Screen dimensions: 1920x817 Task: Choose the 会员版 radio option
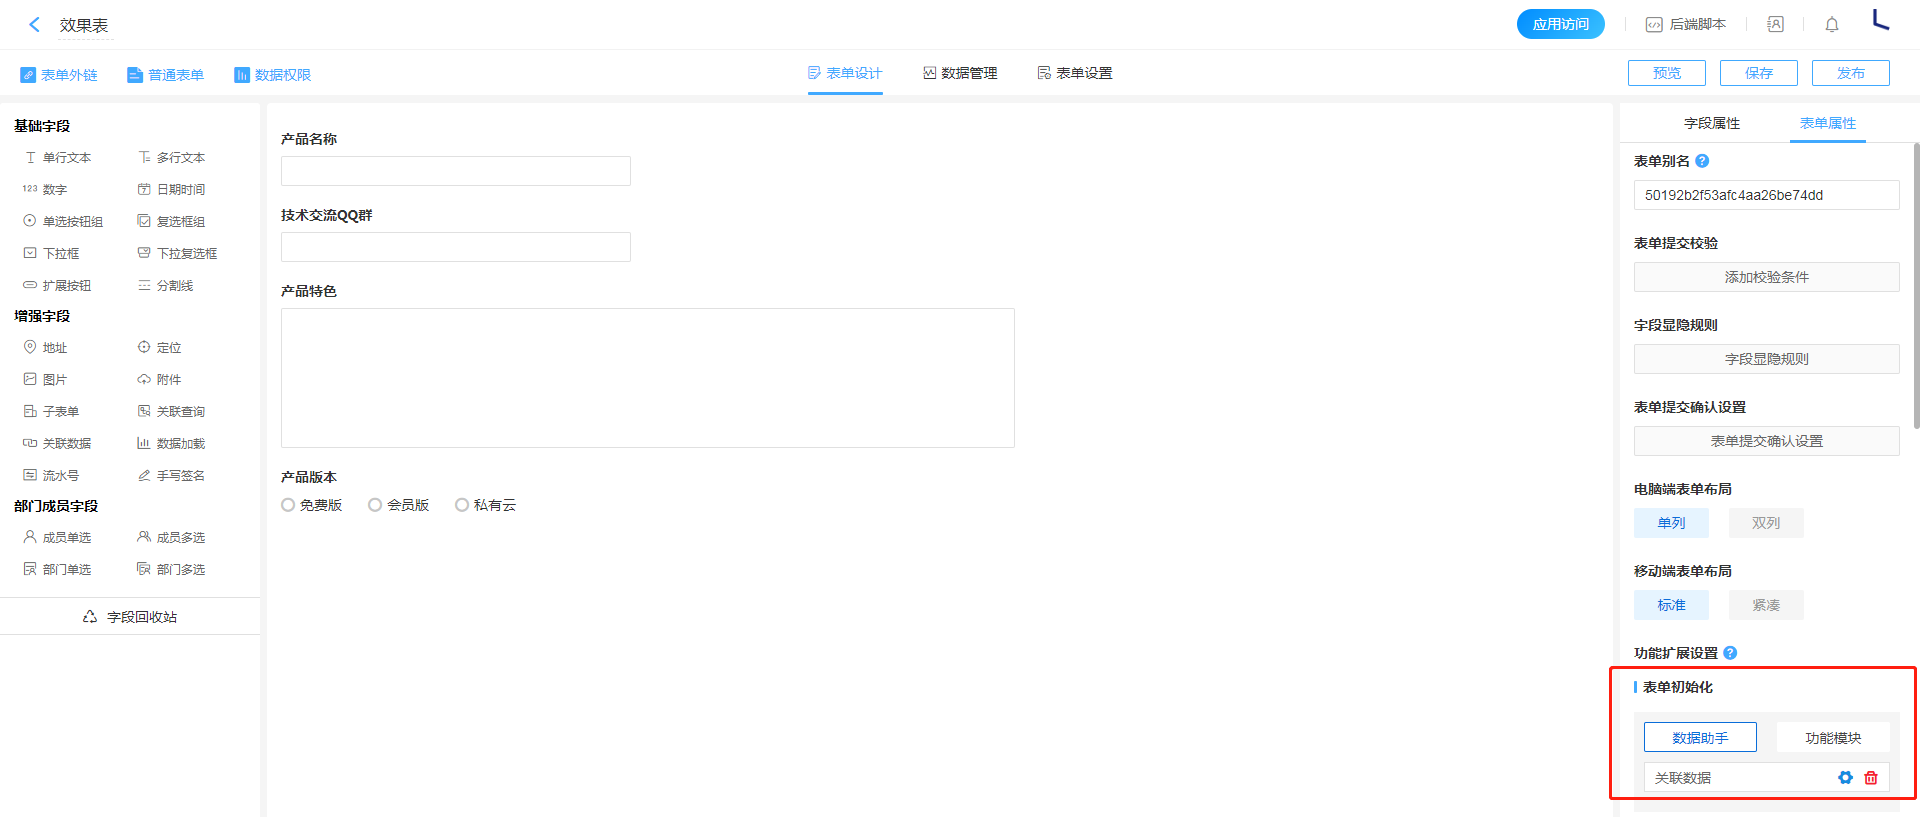(x=375, y=505)
